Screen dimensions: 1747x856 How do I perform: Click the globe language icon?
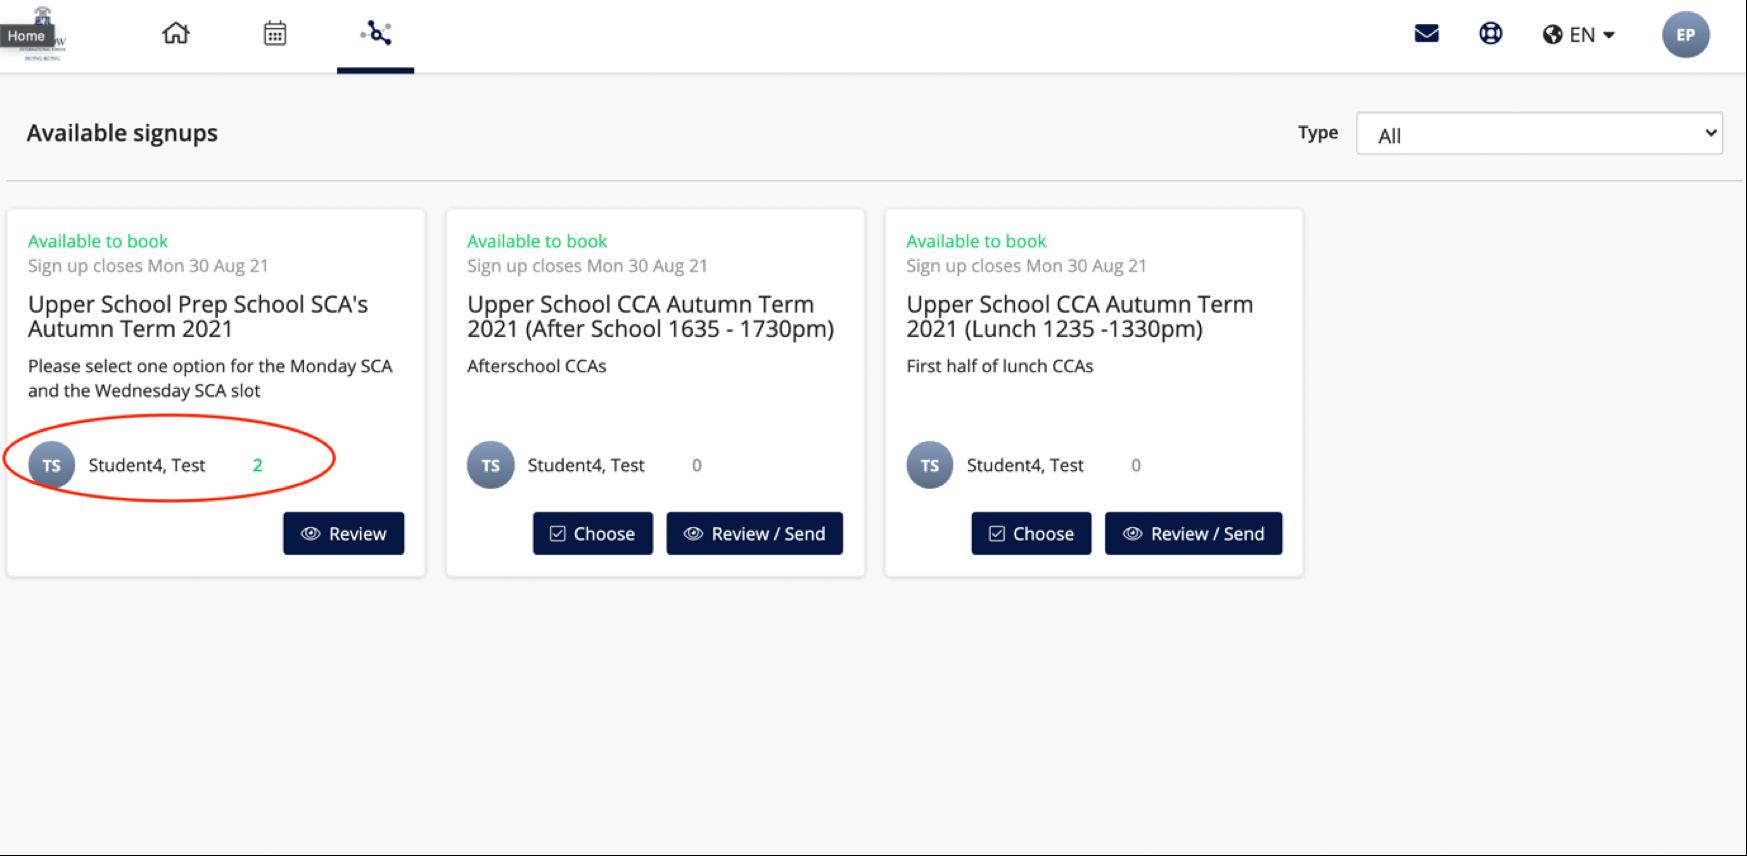click(x=1552, y=35)
